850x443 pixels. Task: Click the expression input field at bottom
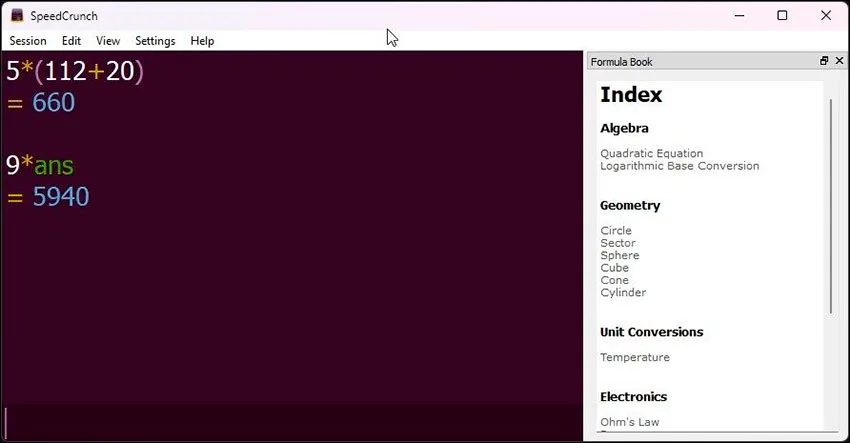pos(292,423)
